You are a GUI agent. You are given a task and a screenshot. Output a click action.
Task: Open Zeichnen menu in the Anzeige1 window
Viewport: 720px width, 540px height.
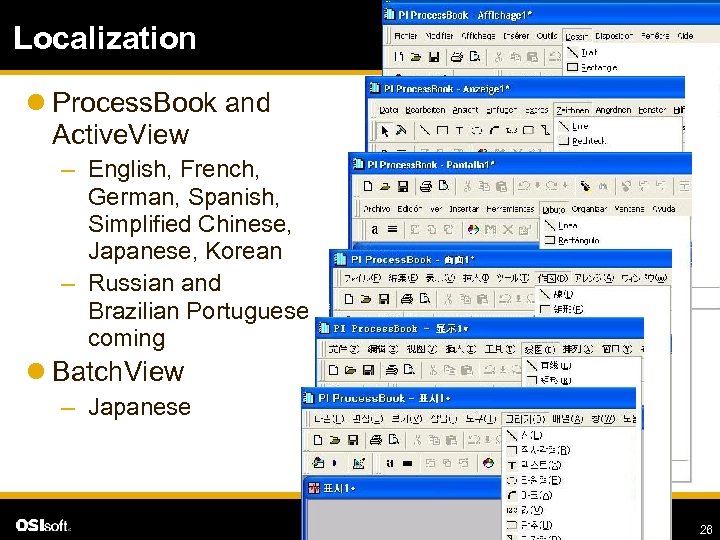point(573,110)
